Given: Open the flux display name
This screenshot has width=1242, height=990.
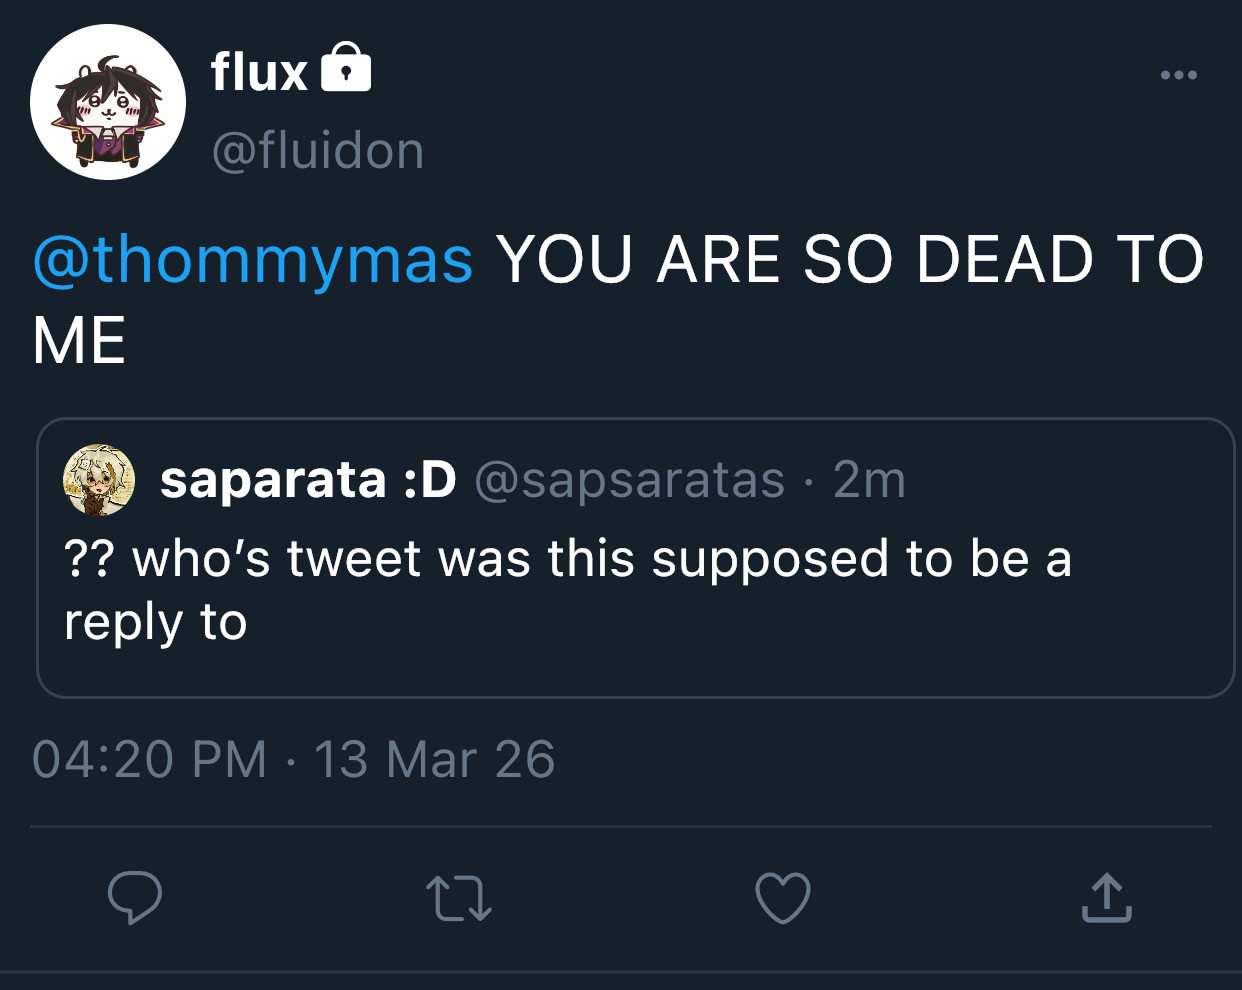Looking at the screenshot, I should point(259,72).
